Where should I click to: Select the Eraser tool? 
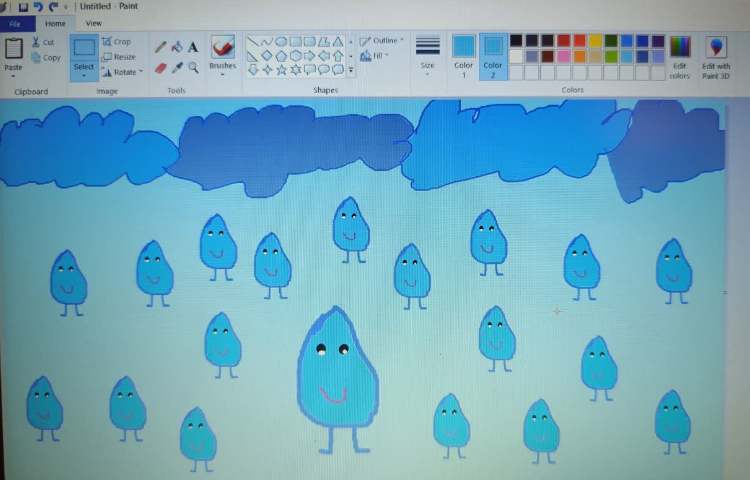point(160,68)
